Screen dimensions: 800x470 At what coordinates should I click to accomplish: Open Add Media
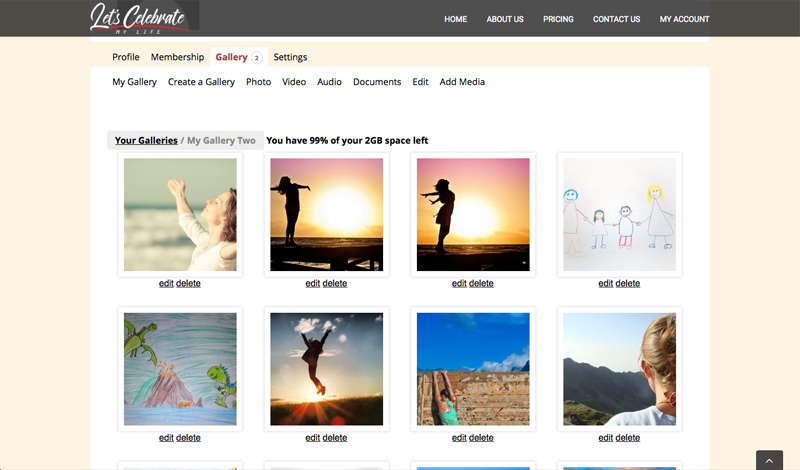[462, 82]
